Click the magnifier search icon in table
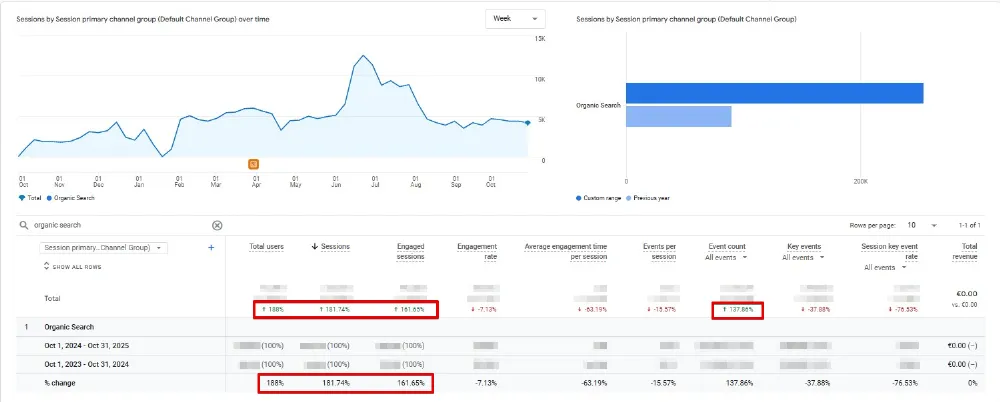The height and width of the screenshot is (402, 1000). [24, 225]
